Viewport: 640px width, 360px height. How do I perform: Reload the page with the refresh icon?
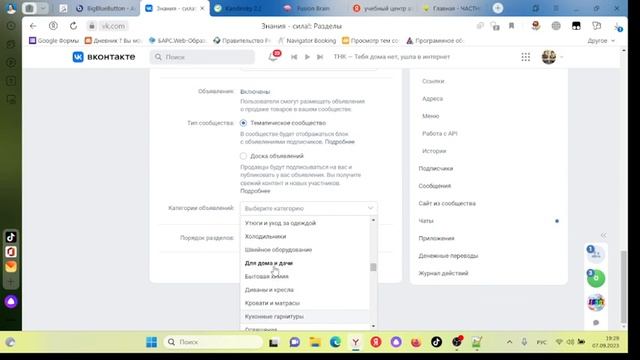[x=73, y=26]
